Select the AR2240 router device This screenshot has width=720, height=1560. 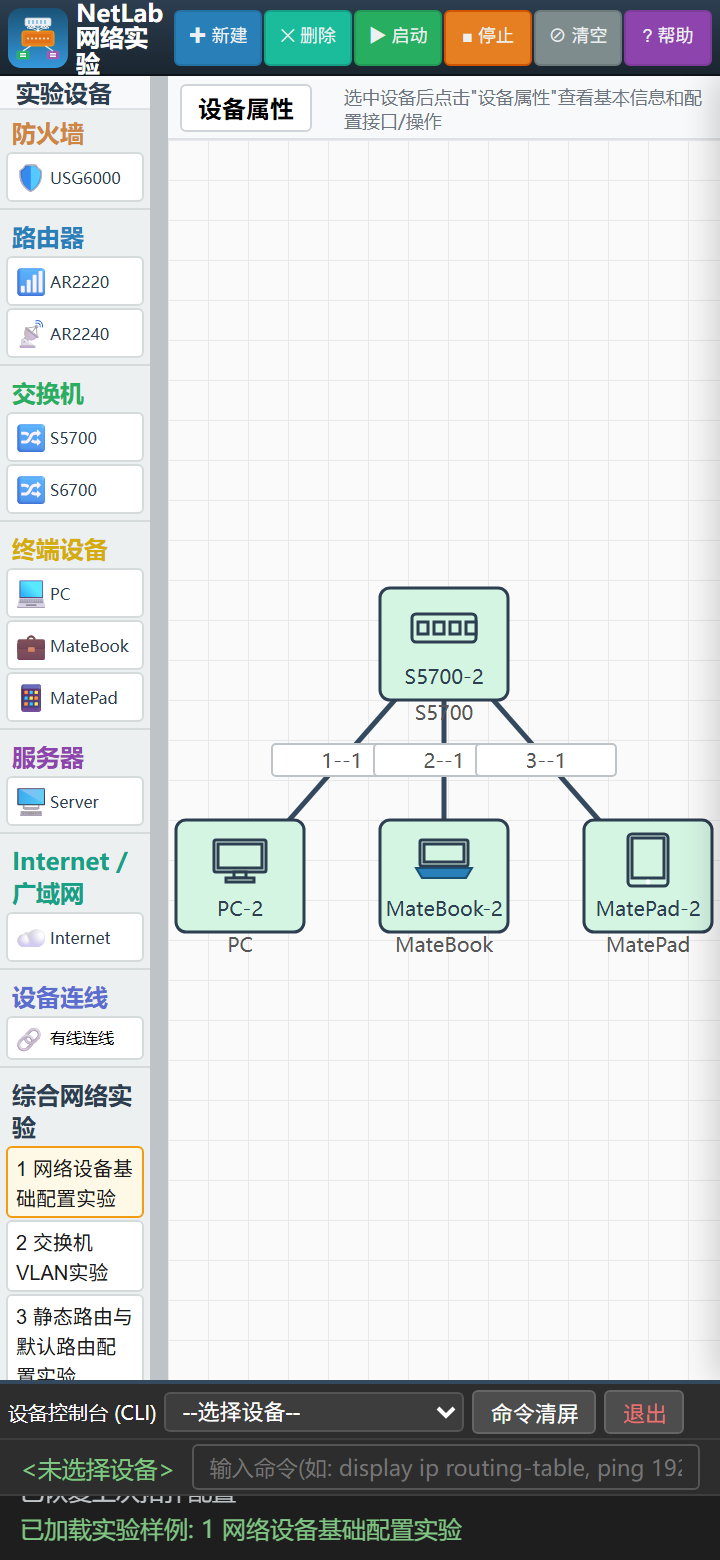[75, 334]
